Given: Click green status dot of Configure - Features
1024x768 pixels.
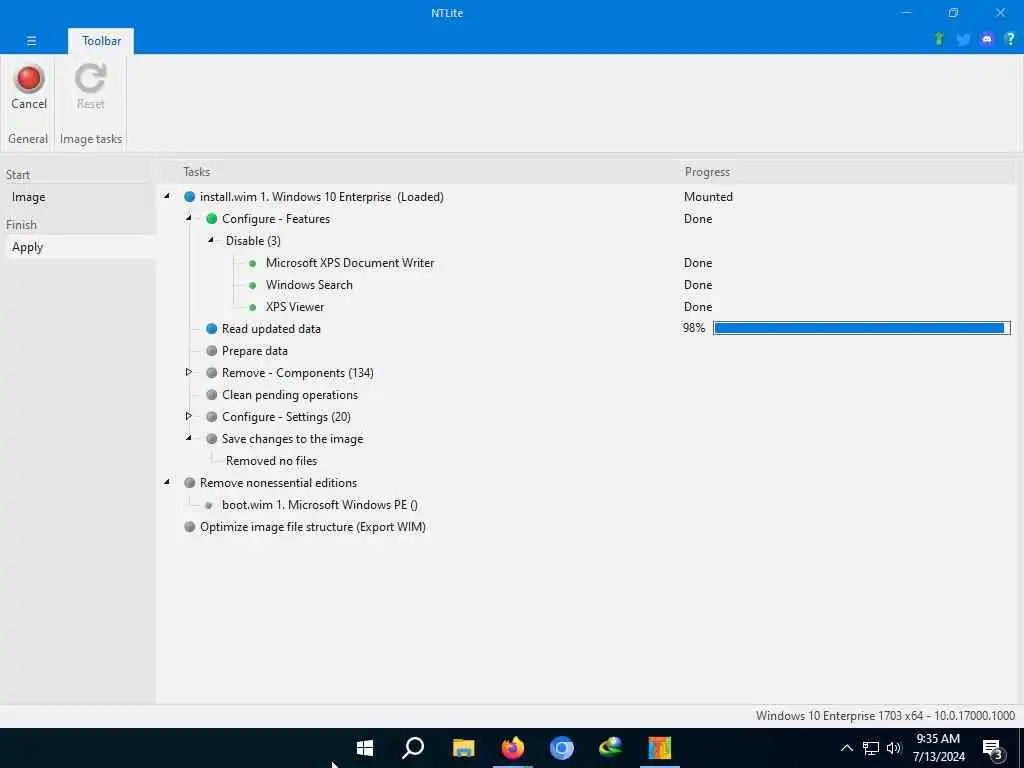Looking at the screenshot, I should tap(212, 219).
